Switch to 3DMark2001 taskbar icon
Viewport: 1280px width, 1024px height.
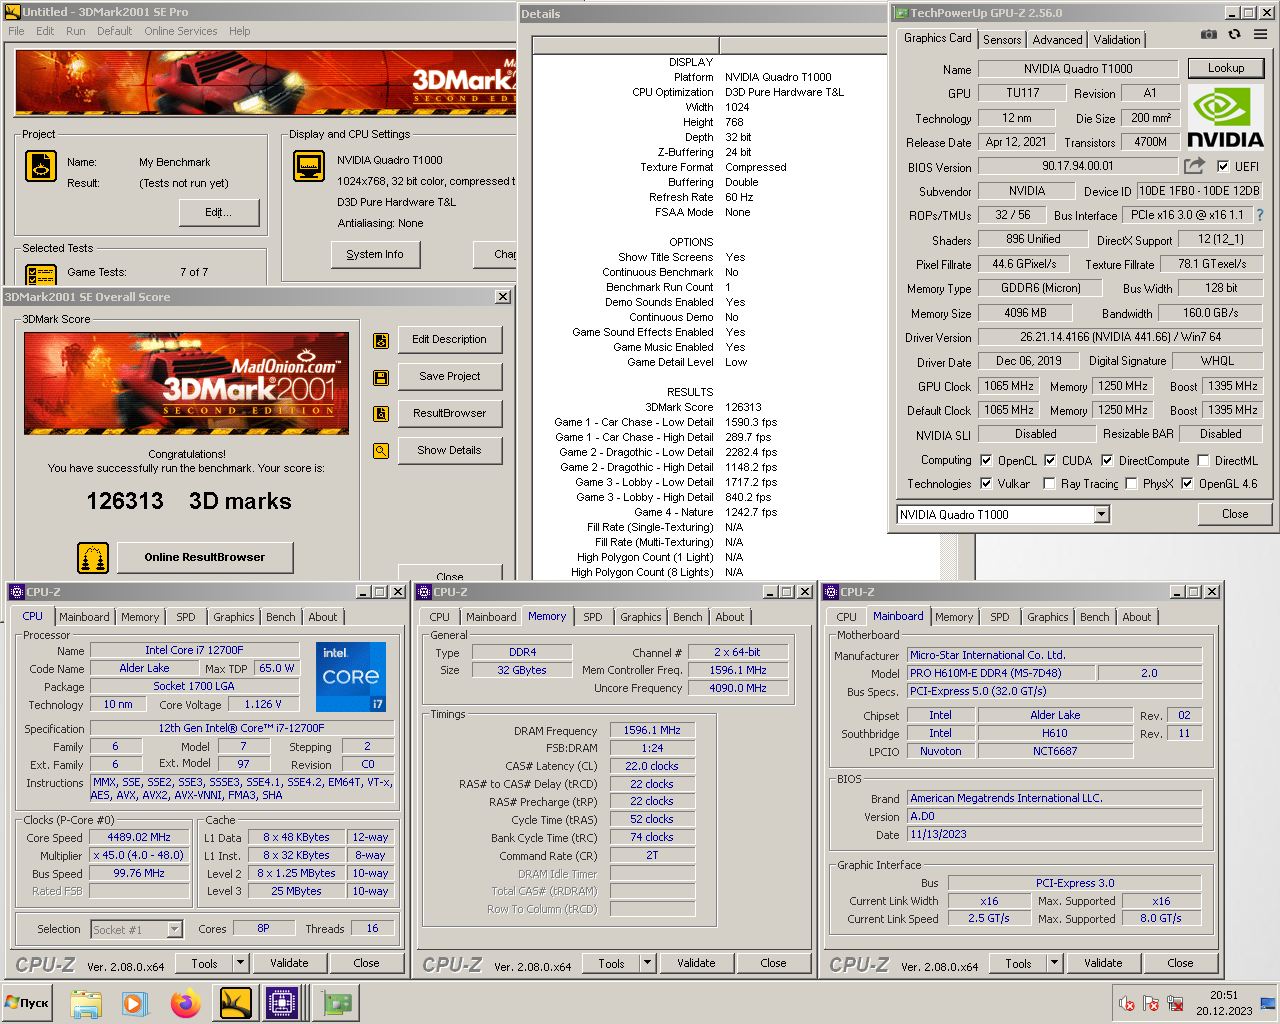point(235,1003)
